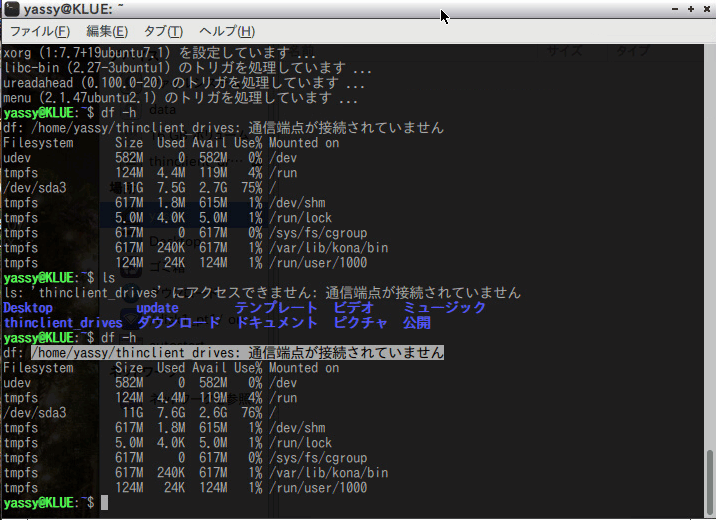Click the ドキュメント directory name
This screenshot has height=520, width=716.
(276, 323)
